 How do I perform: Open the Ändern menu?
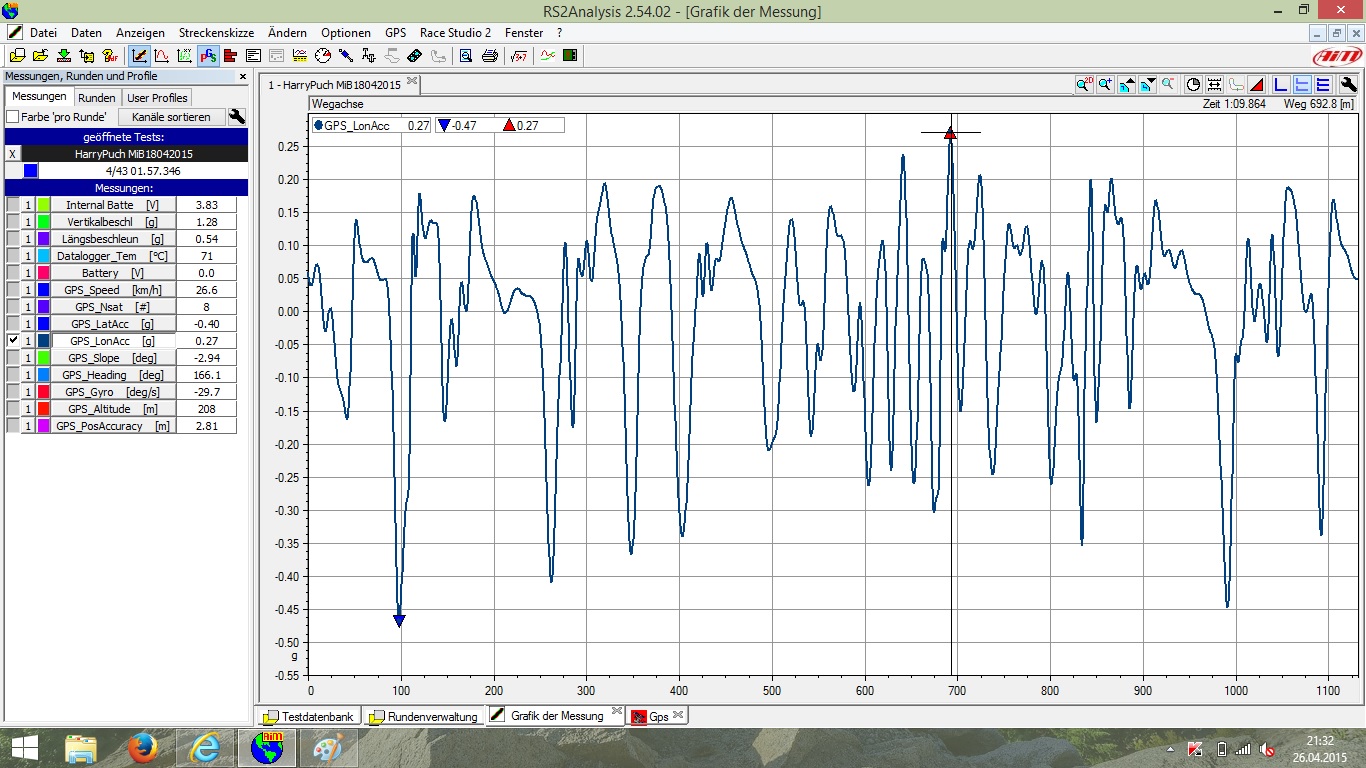click(287, 33)
